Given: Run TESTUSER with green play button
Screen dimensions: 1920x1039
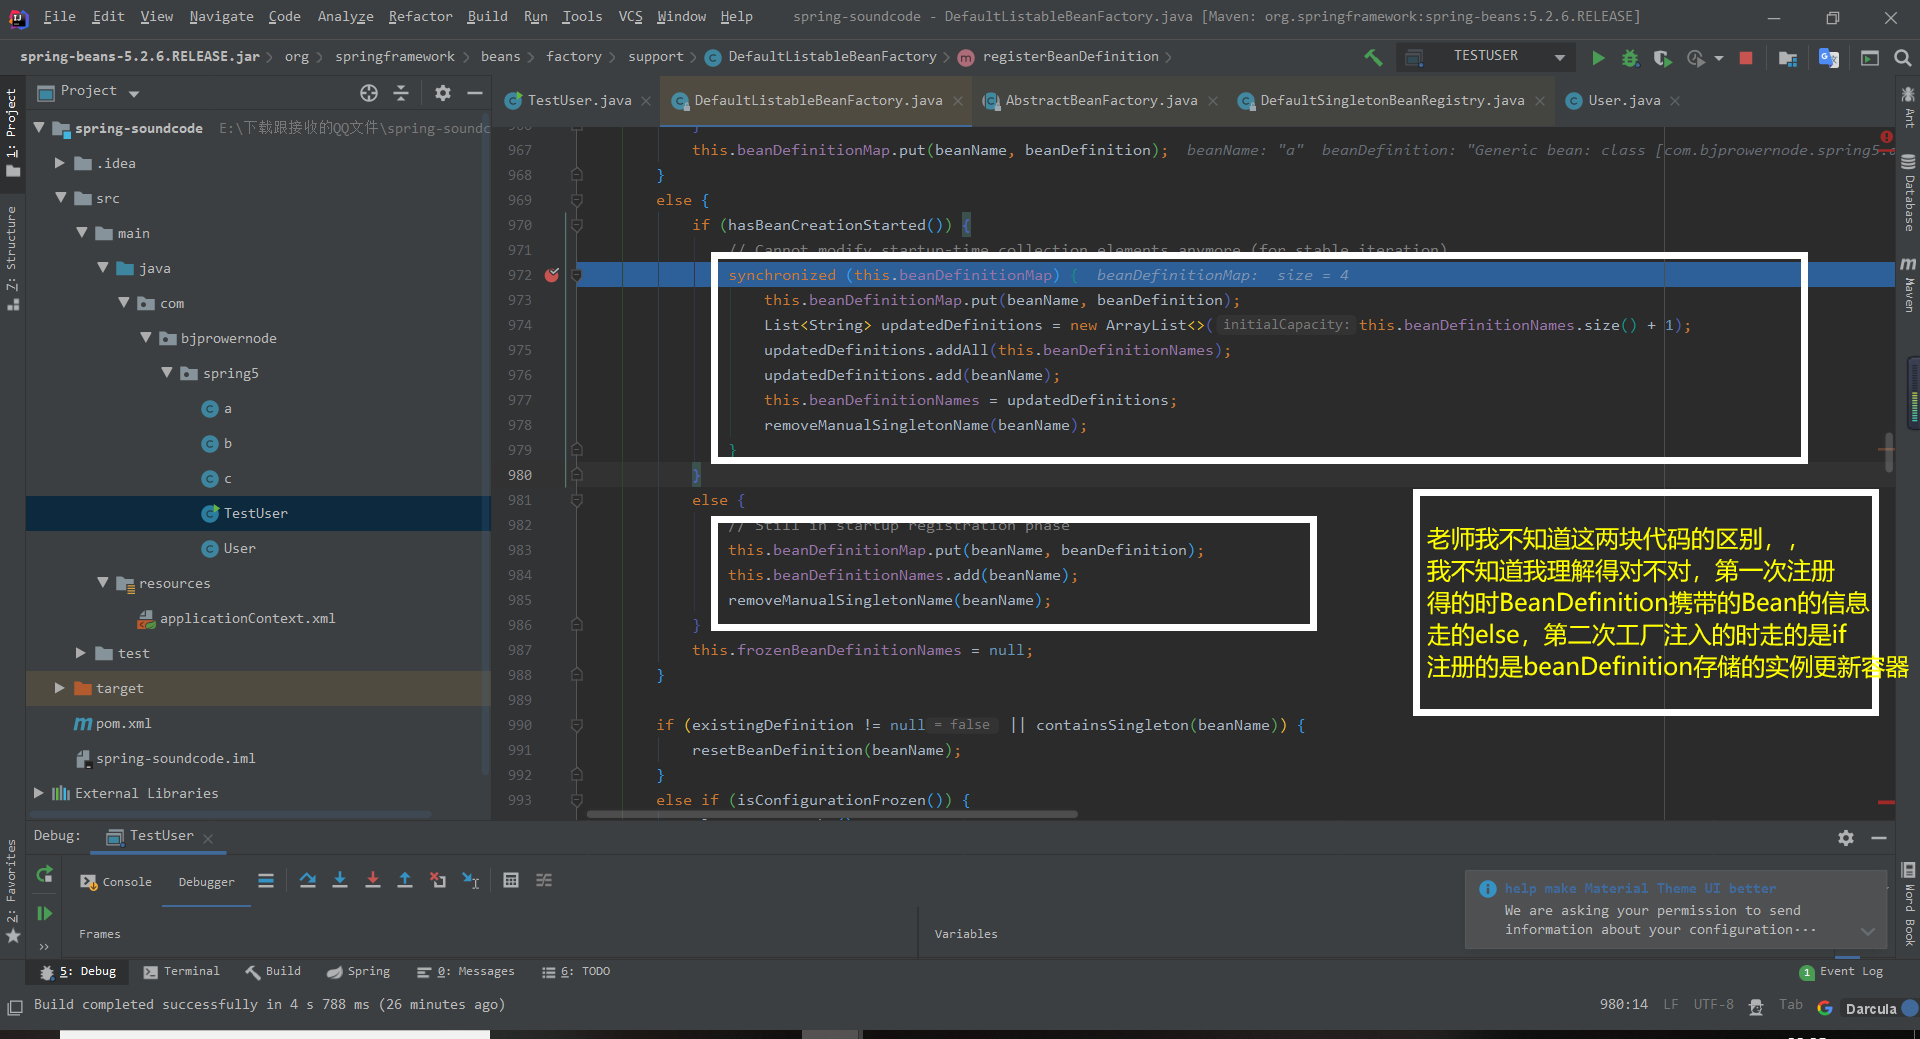Looking at the screenshot, I should click(x=1598, y=58).
